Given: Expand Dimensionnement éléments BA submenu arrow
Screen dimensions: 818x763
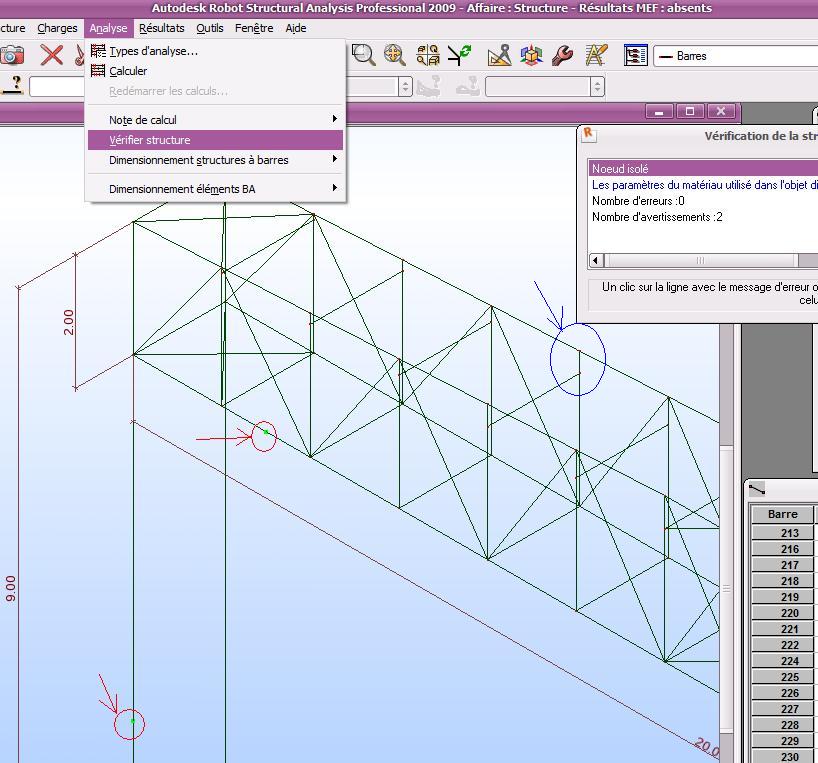Looking at the screenshot, I should (x=334, y=188).
